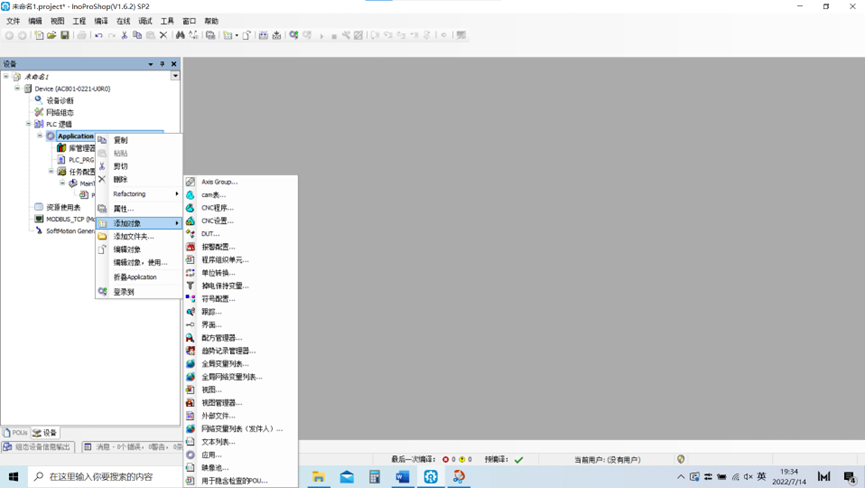This screenshot has width=865, height=488.
Task: Open the 调试 menu
Action: click(x=145, y=21)
